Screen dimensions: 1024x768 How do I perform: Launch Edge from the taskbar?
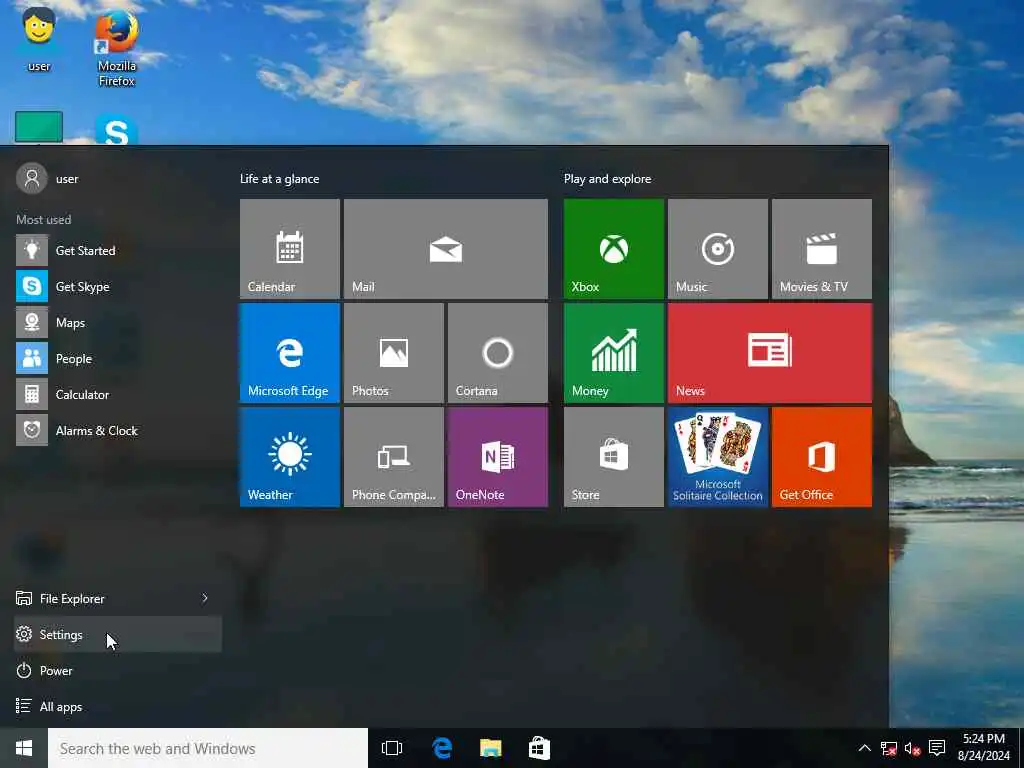point(442,748)
